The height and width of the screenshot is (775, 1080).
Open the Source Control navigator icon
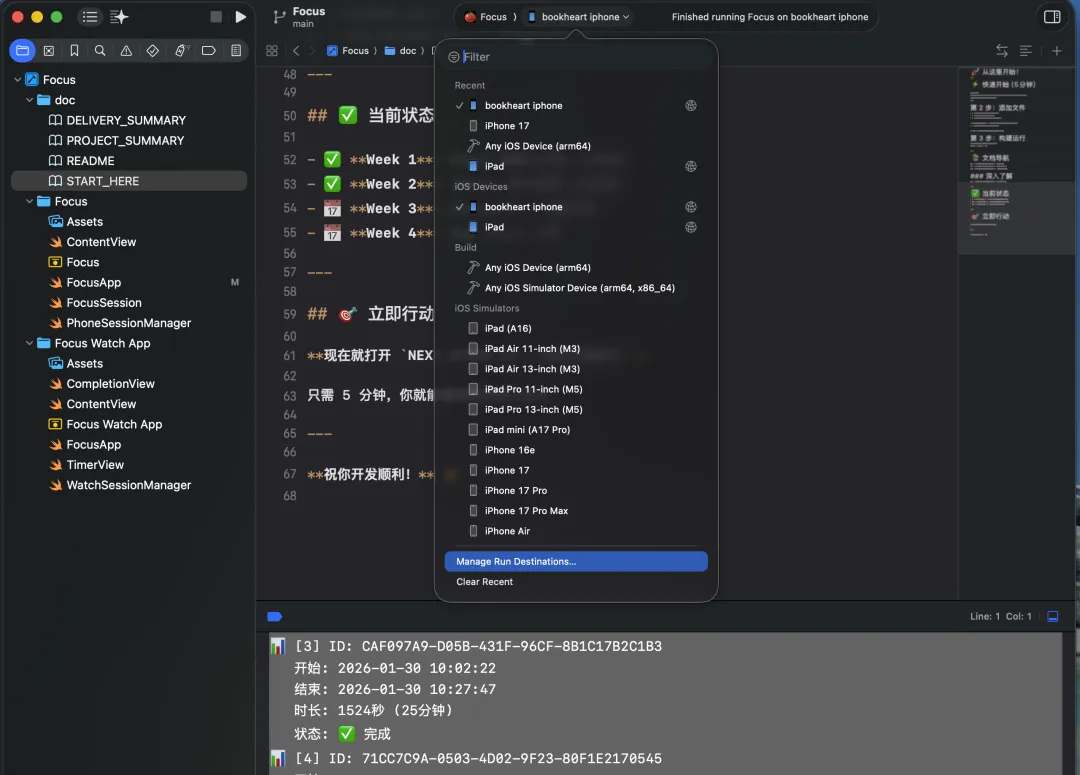[x=48, y=50]
